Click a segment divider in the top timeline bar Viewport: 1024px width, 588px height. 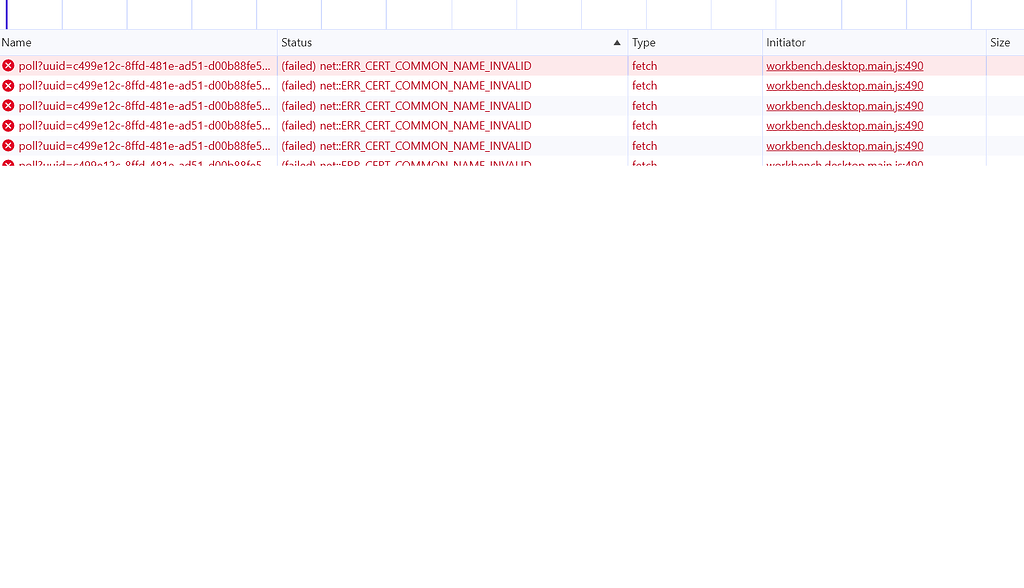(321, 14)
